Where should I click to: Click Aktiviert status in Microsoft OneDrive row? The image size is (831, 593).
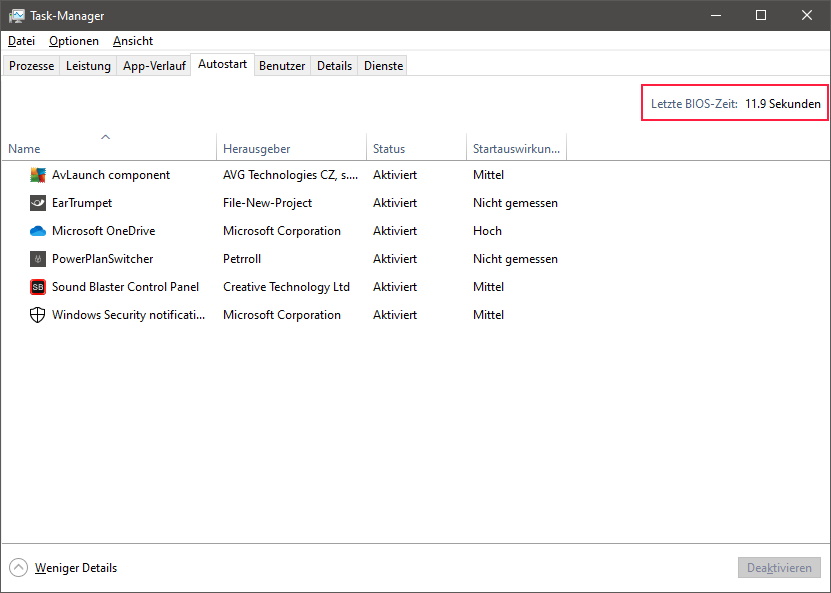pyautogui.click(x=395, y=231)
